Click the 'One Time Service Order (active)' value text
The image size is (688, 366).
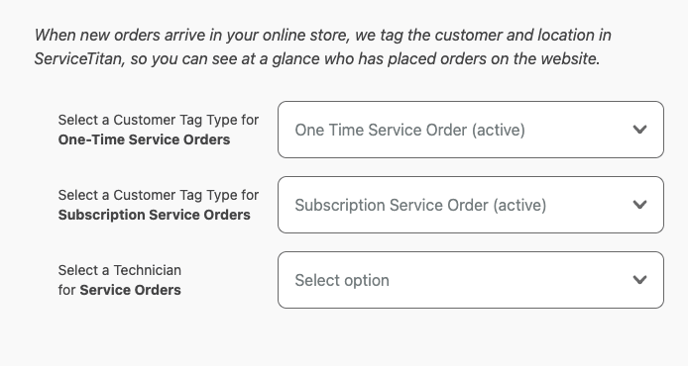coord(410,130)
